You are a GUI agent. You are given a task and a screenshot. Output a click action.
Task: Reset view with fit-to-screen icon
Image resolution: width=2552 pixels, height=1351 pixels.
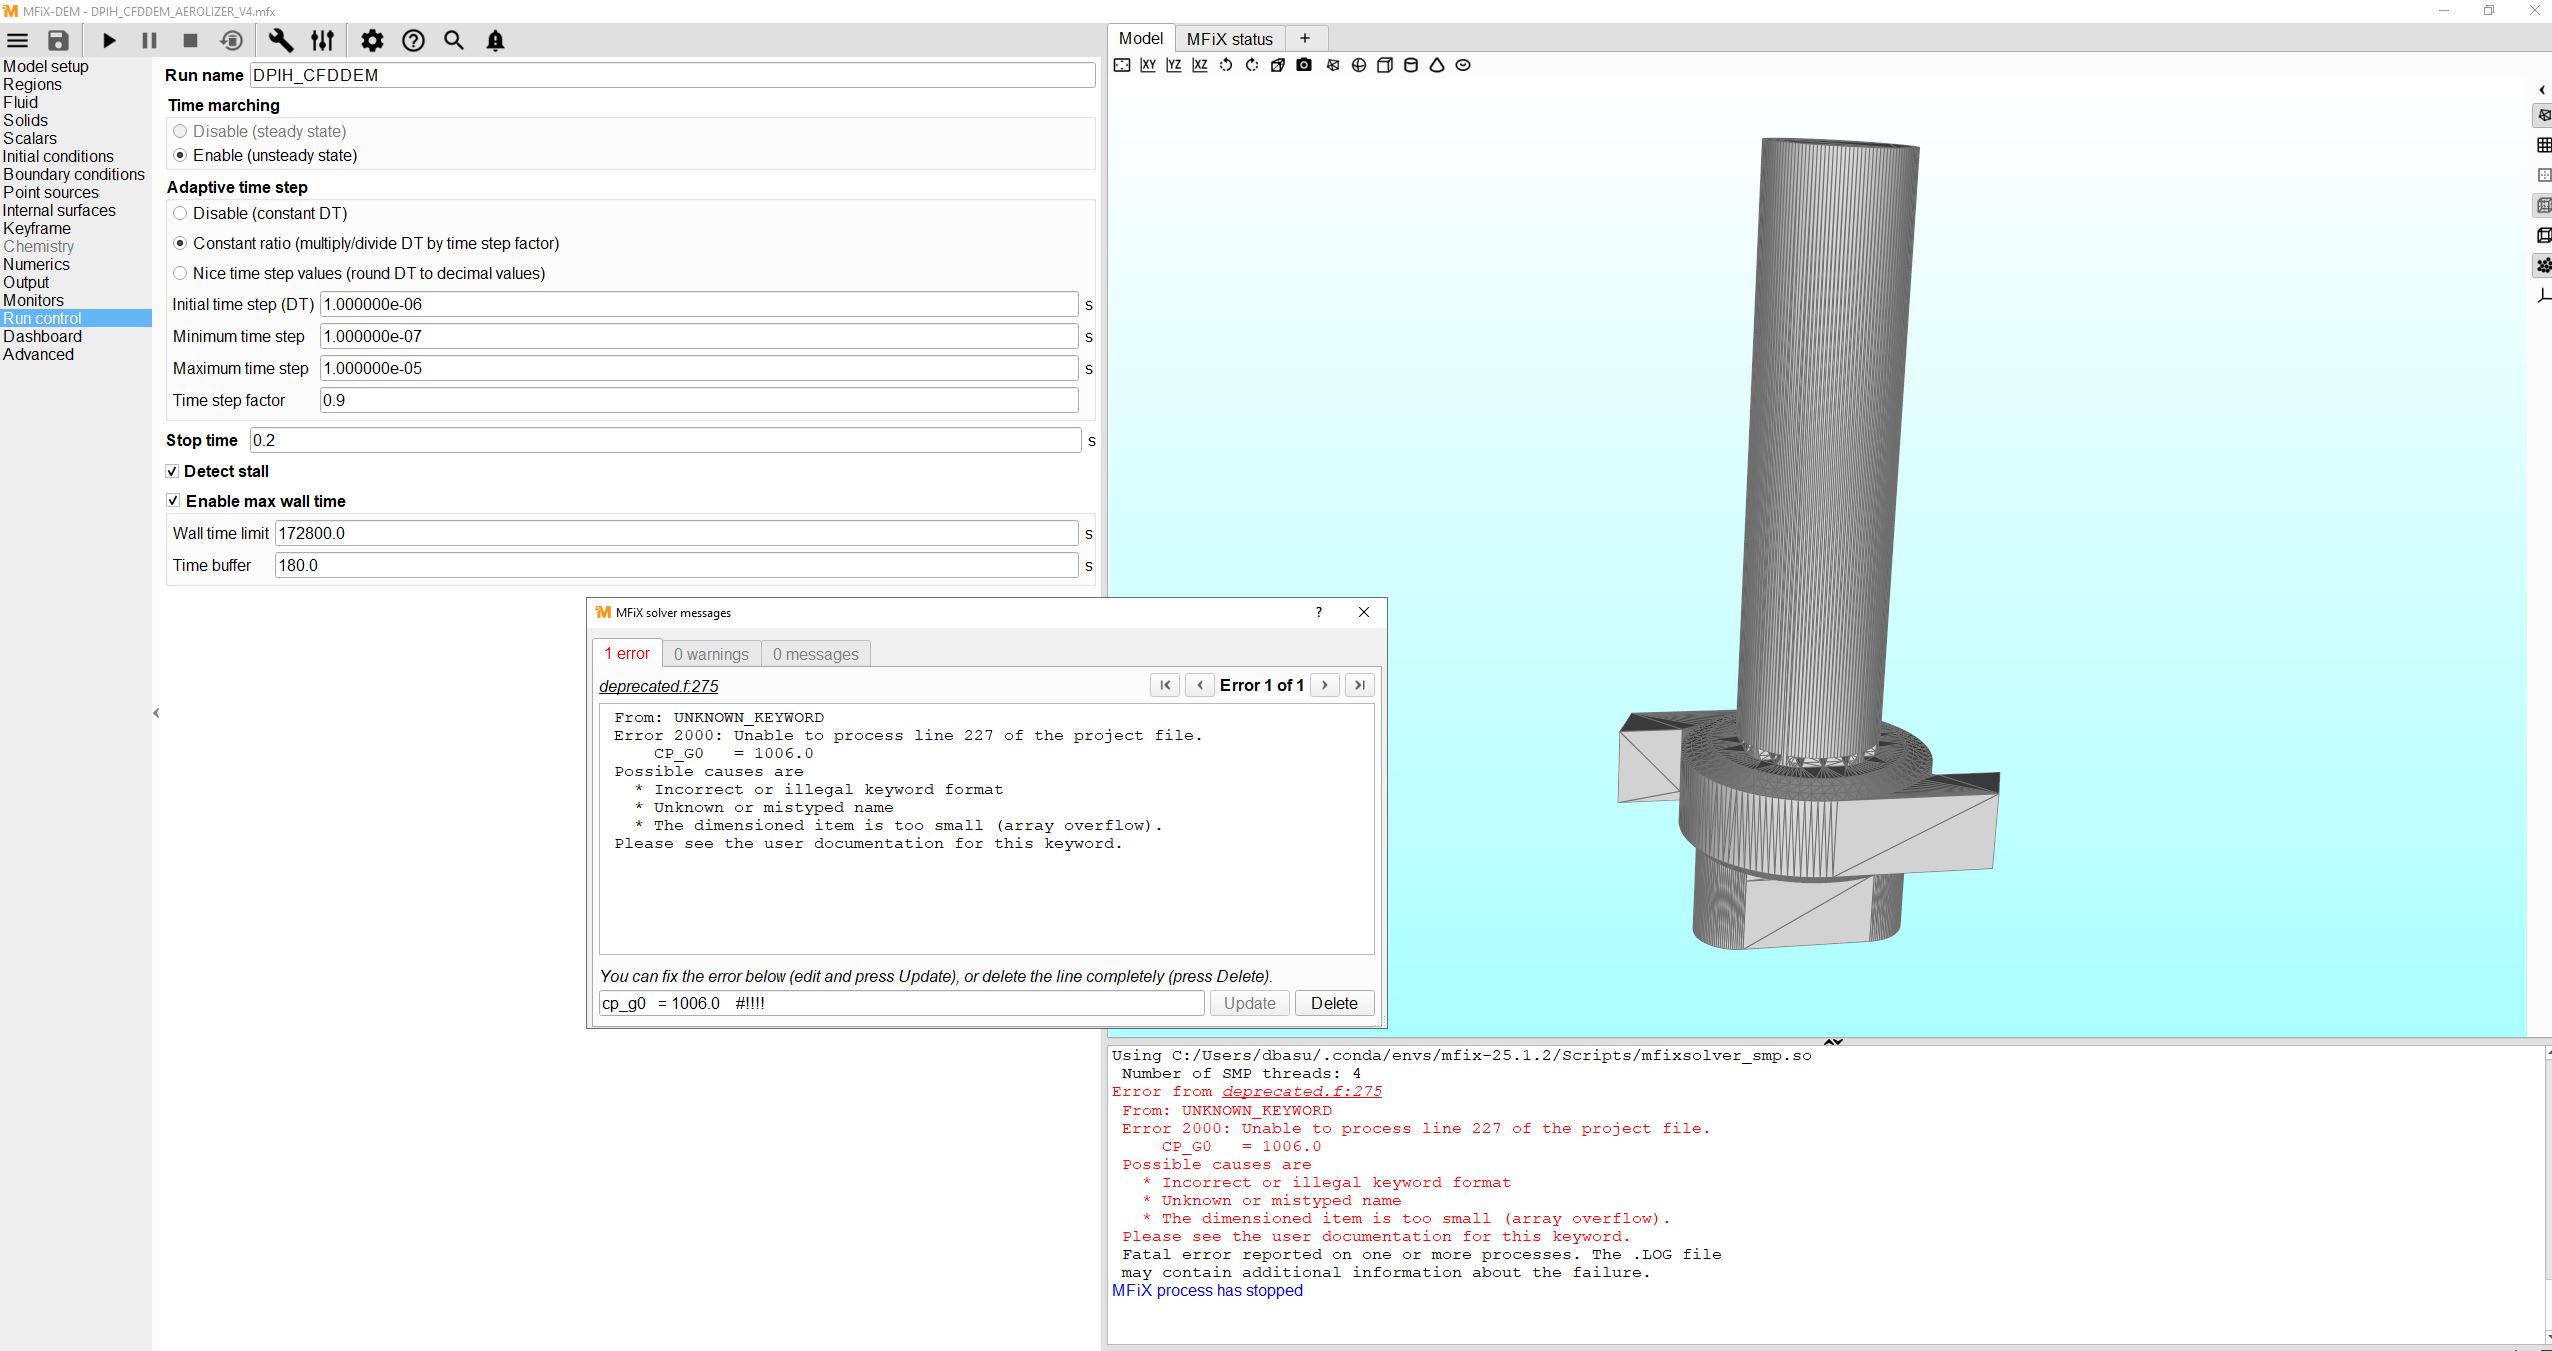(x=1122, y=65)
